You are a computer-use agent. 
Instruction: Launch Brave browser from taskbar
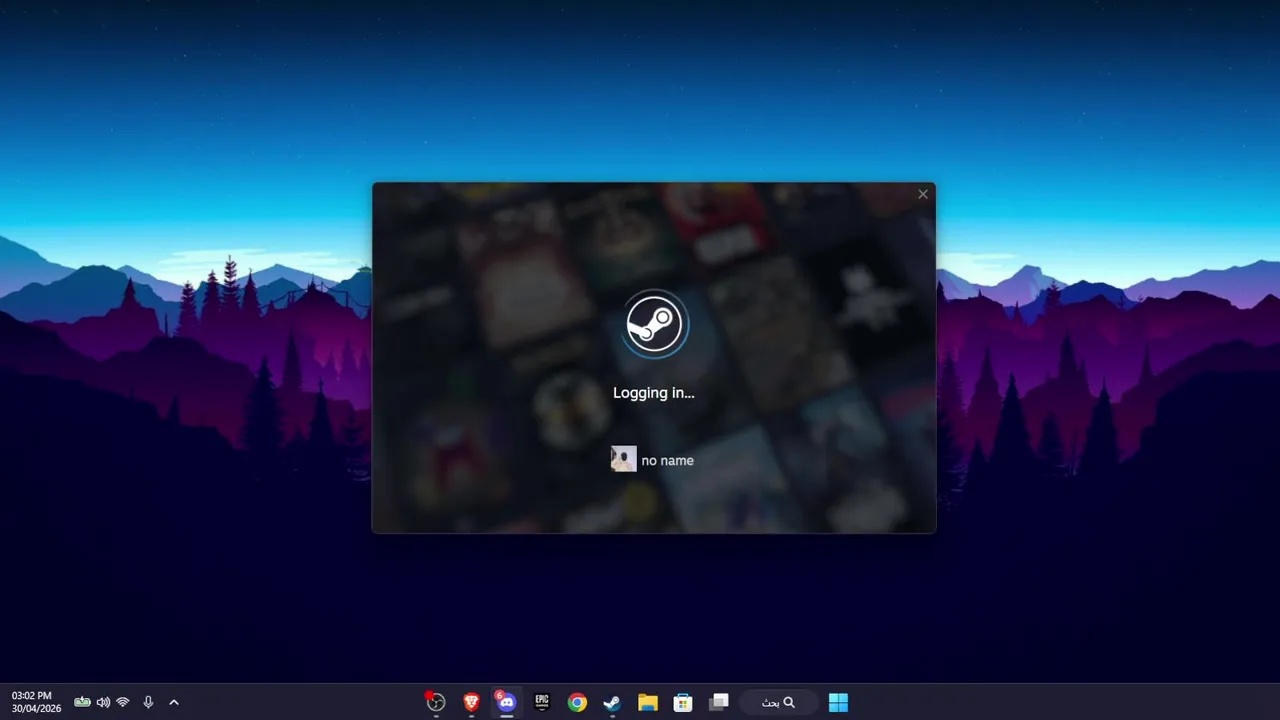pyautogui.click(x=471, y=702)
